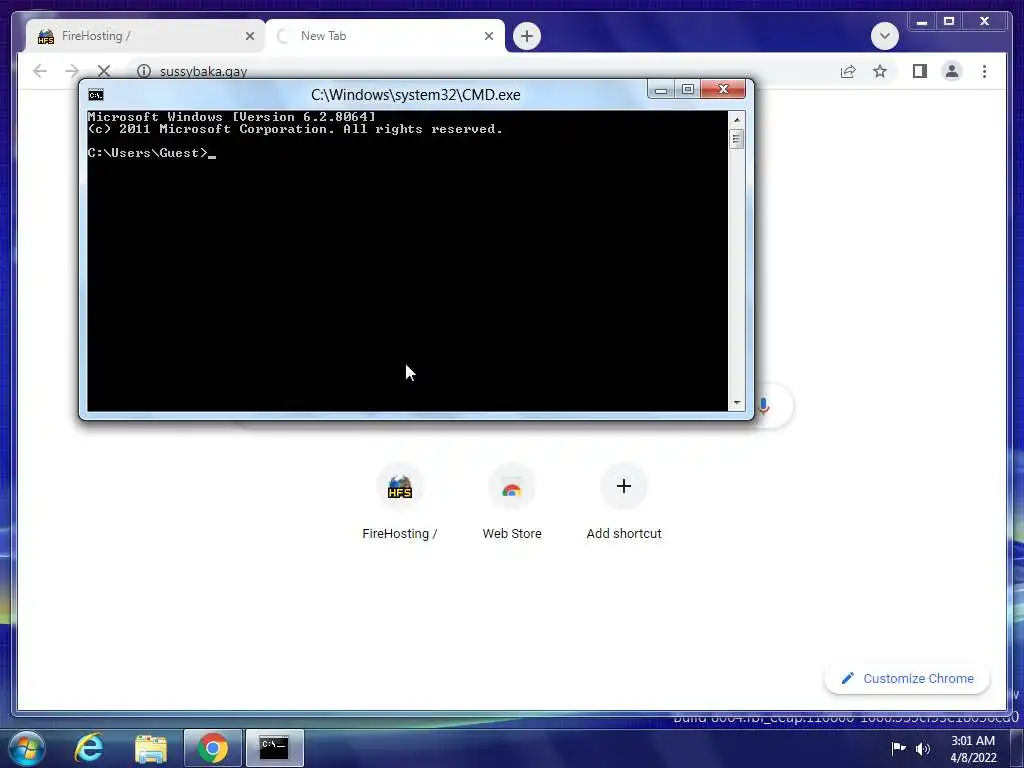
Task: Minimize the CMD.exe window
Action: tap(661, 89)
